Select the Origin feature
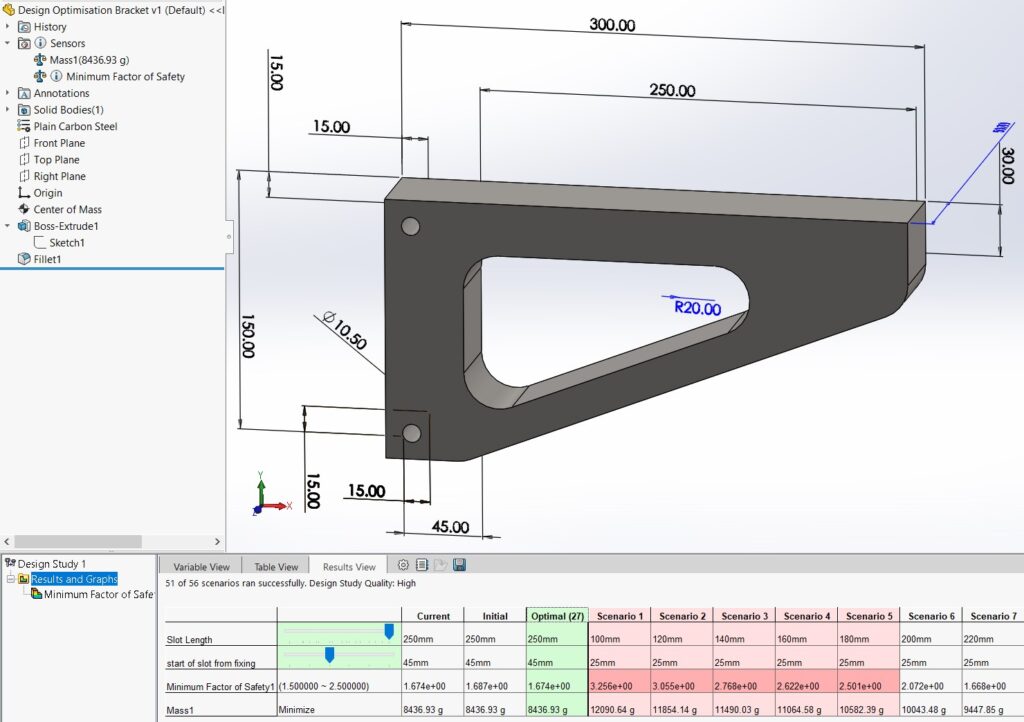The image size is (1024, 722). pos(47,193)
